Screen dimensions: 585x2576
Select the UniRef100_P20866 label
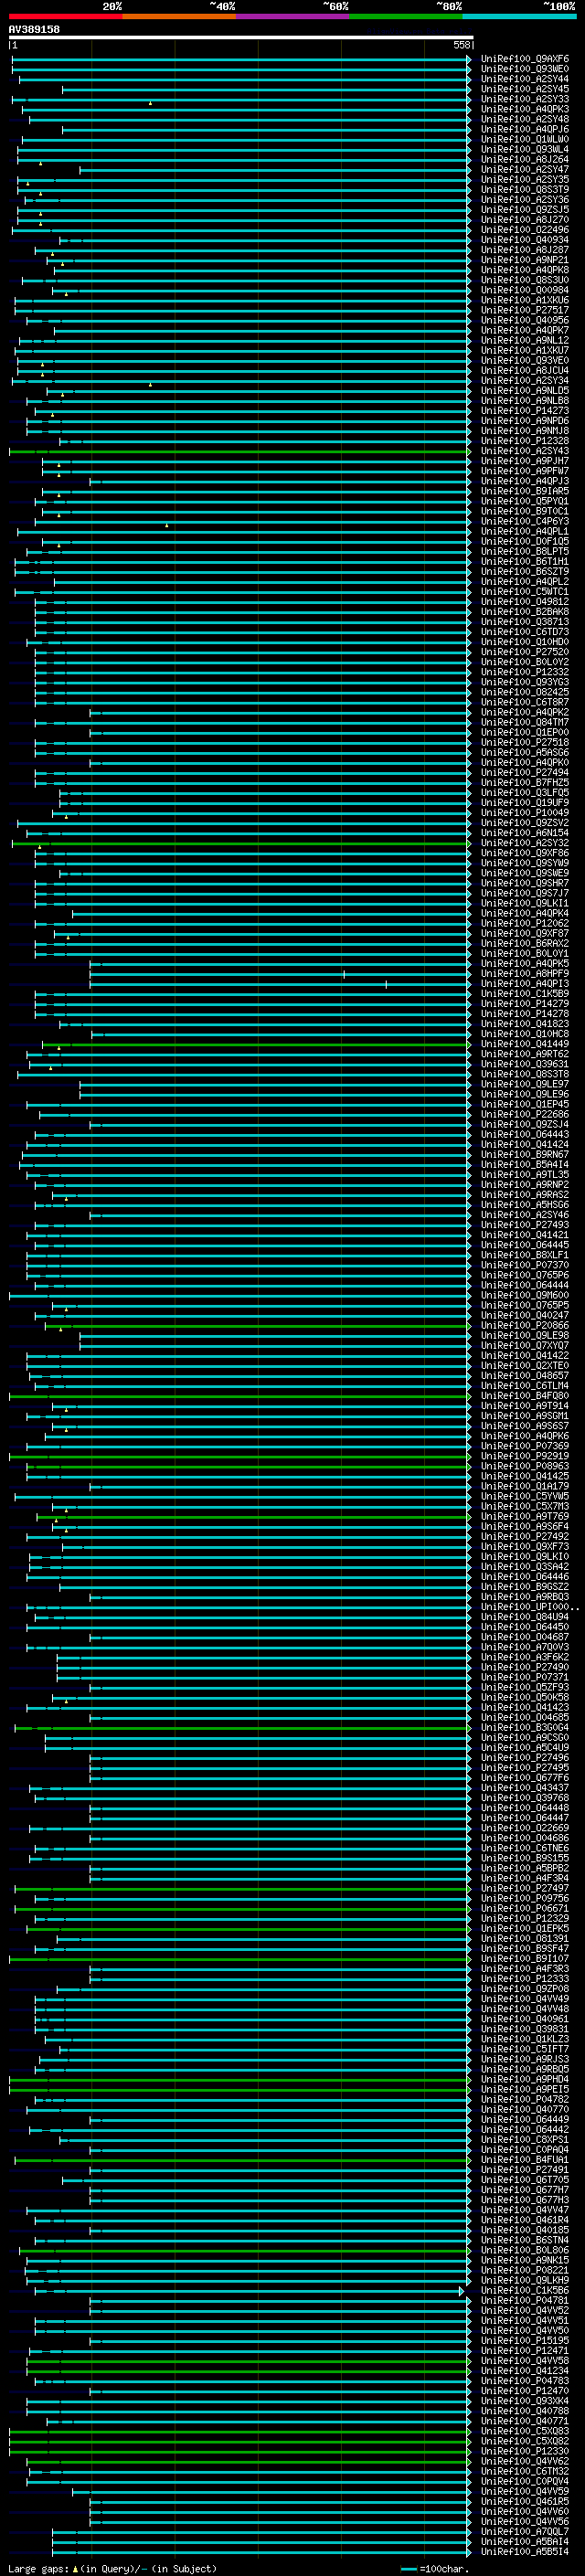point(524,1325)
